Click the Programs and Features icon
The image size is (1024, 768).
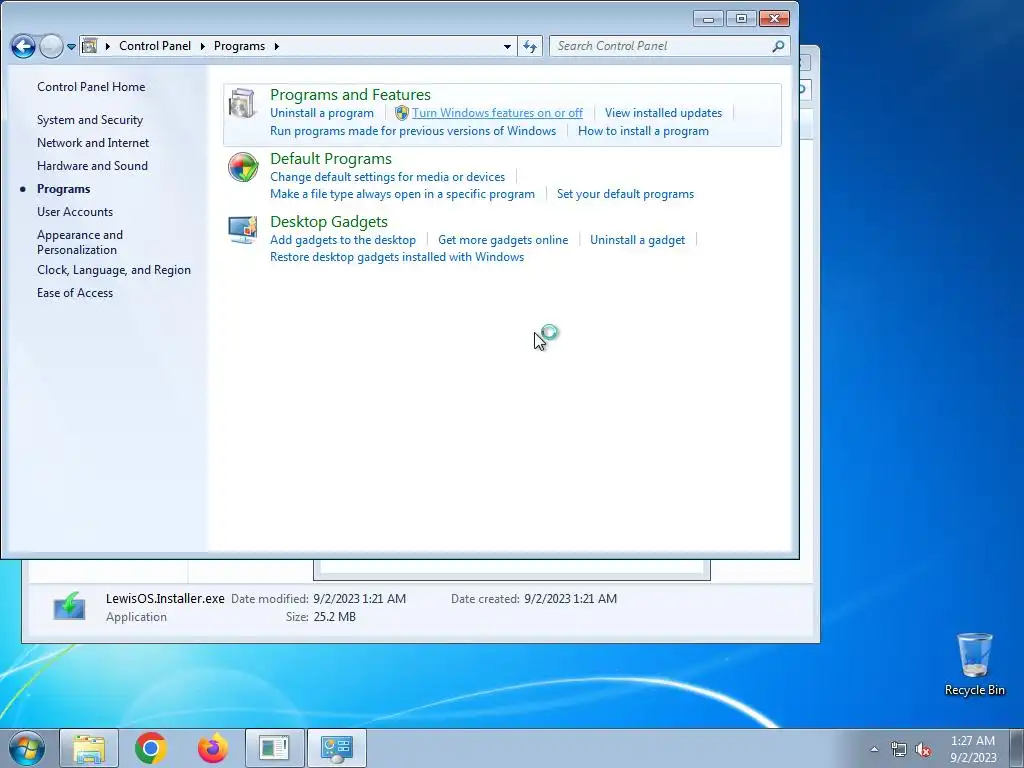click(x=242, y=104)
